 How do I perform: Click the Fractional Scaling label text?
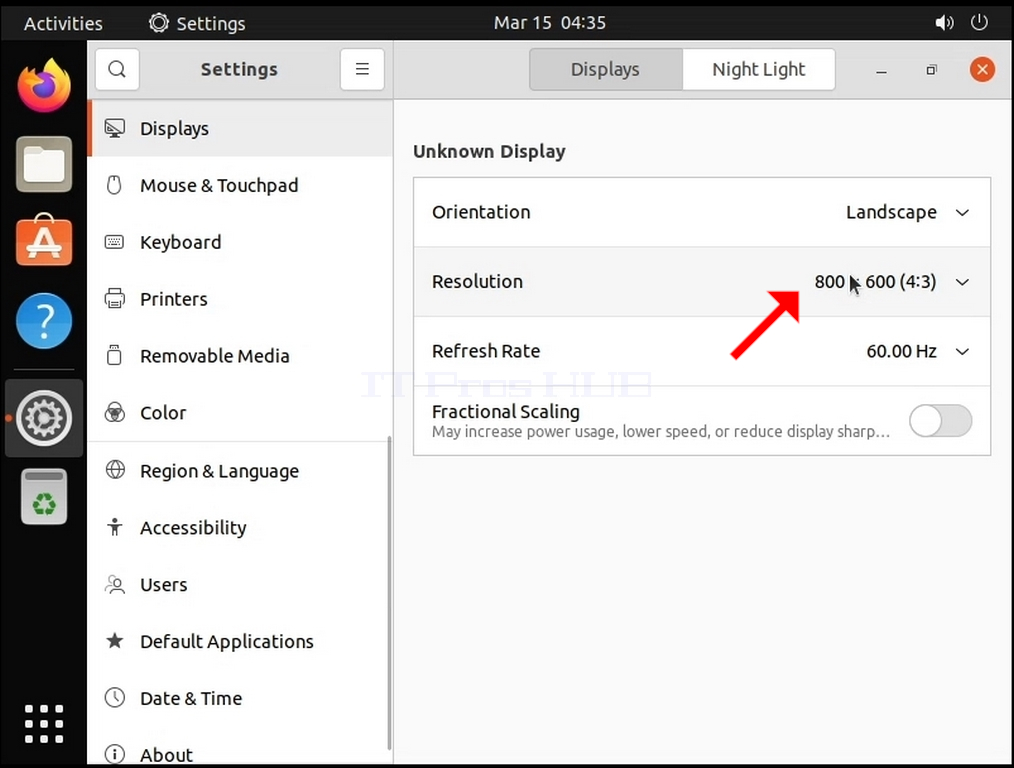506,412
